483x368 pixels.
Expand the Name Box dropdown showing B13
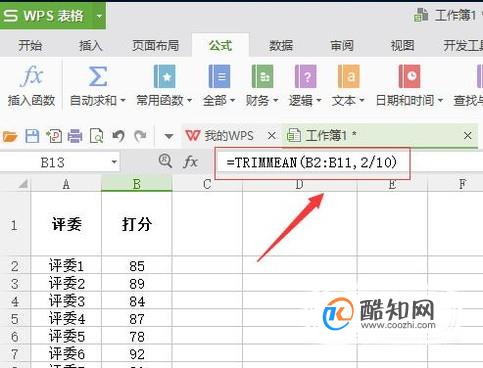[114, 162]
